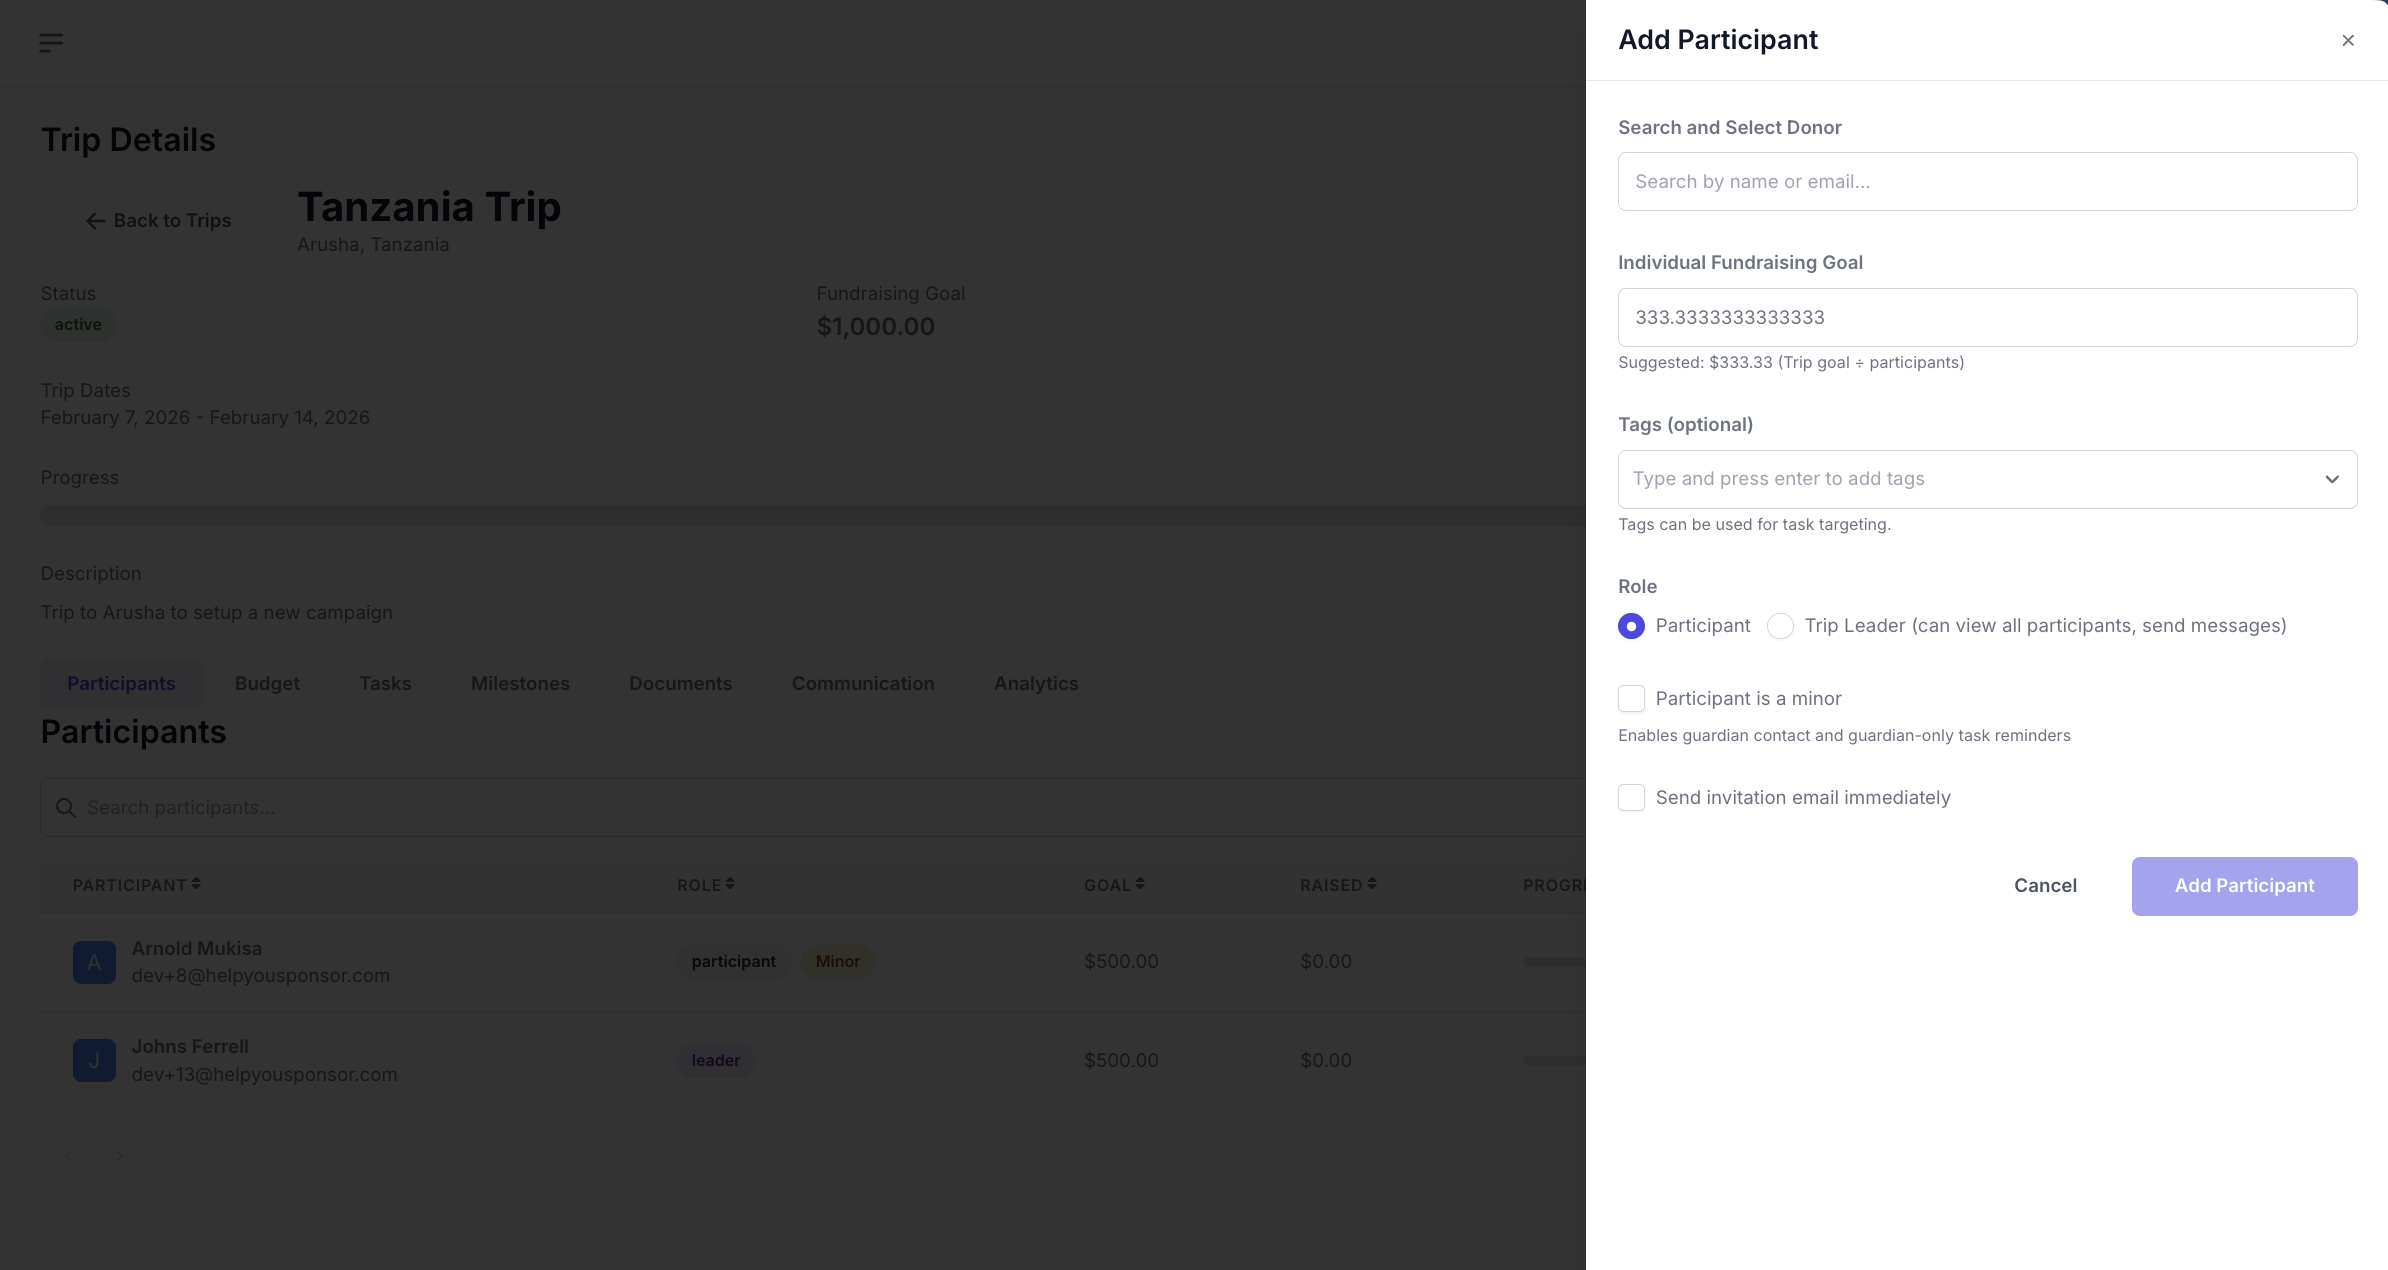Sort by Participant column arrows
This screenshot has width=2388, height=1270.
point(196,884)
